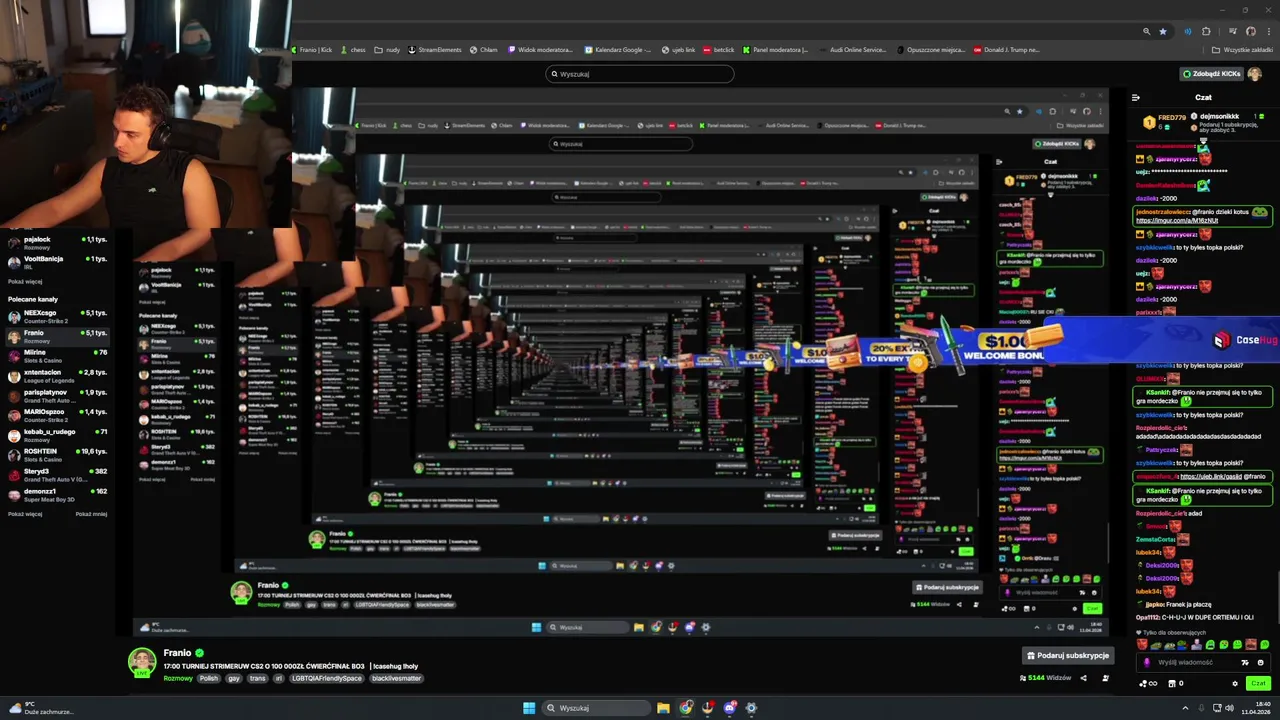
Task: Click the Kick Wyszukaj search field
Action: [x=640, y=74]
